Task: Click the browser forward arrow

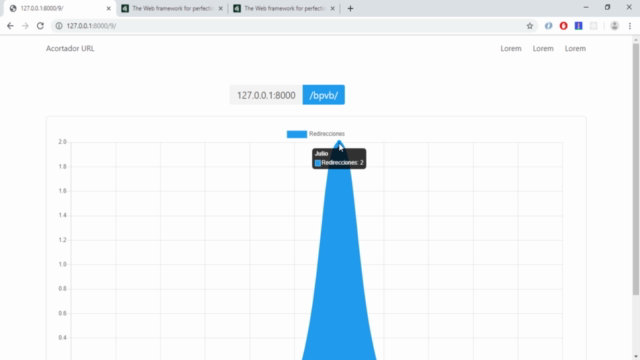Action: [x=25, y=26]
